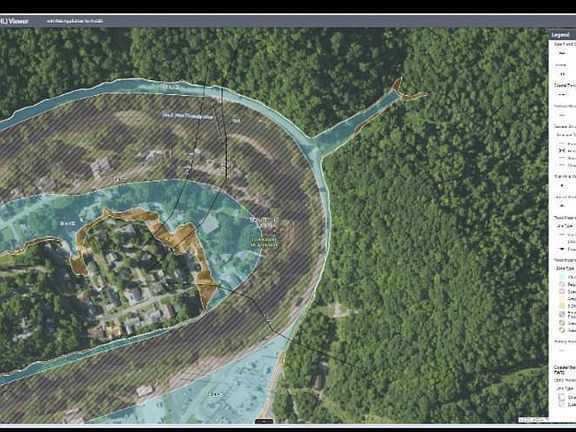
Task: Click the NFHL Viewer app title
Action: click(x=14, y=21)
